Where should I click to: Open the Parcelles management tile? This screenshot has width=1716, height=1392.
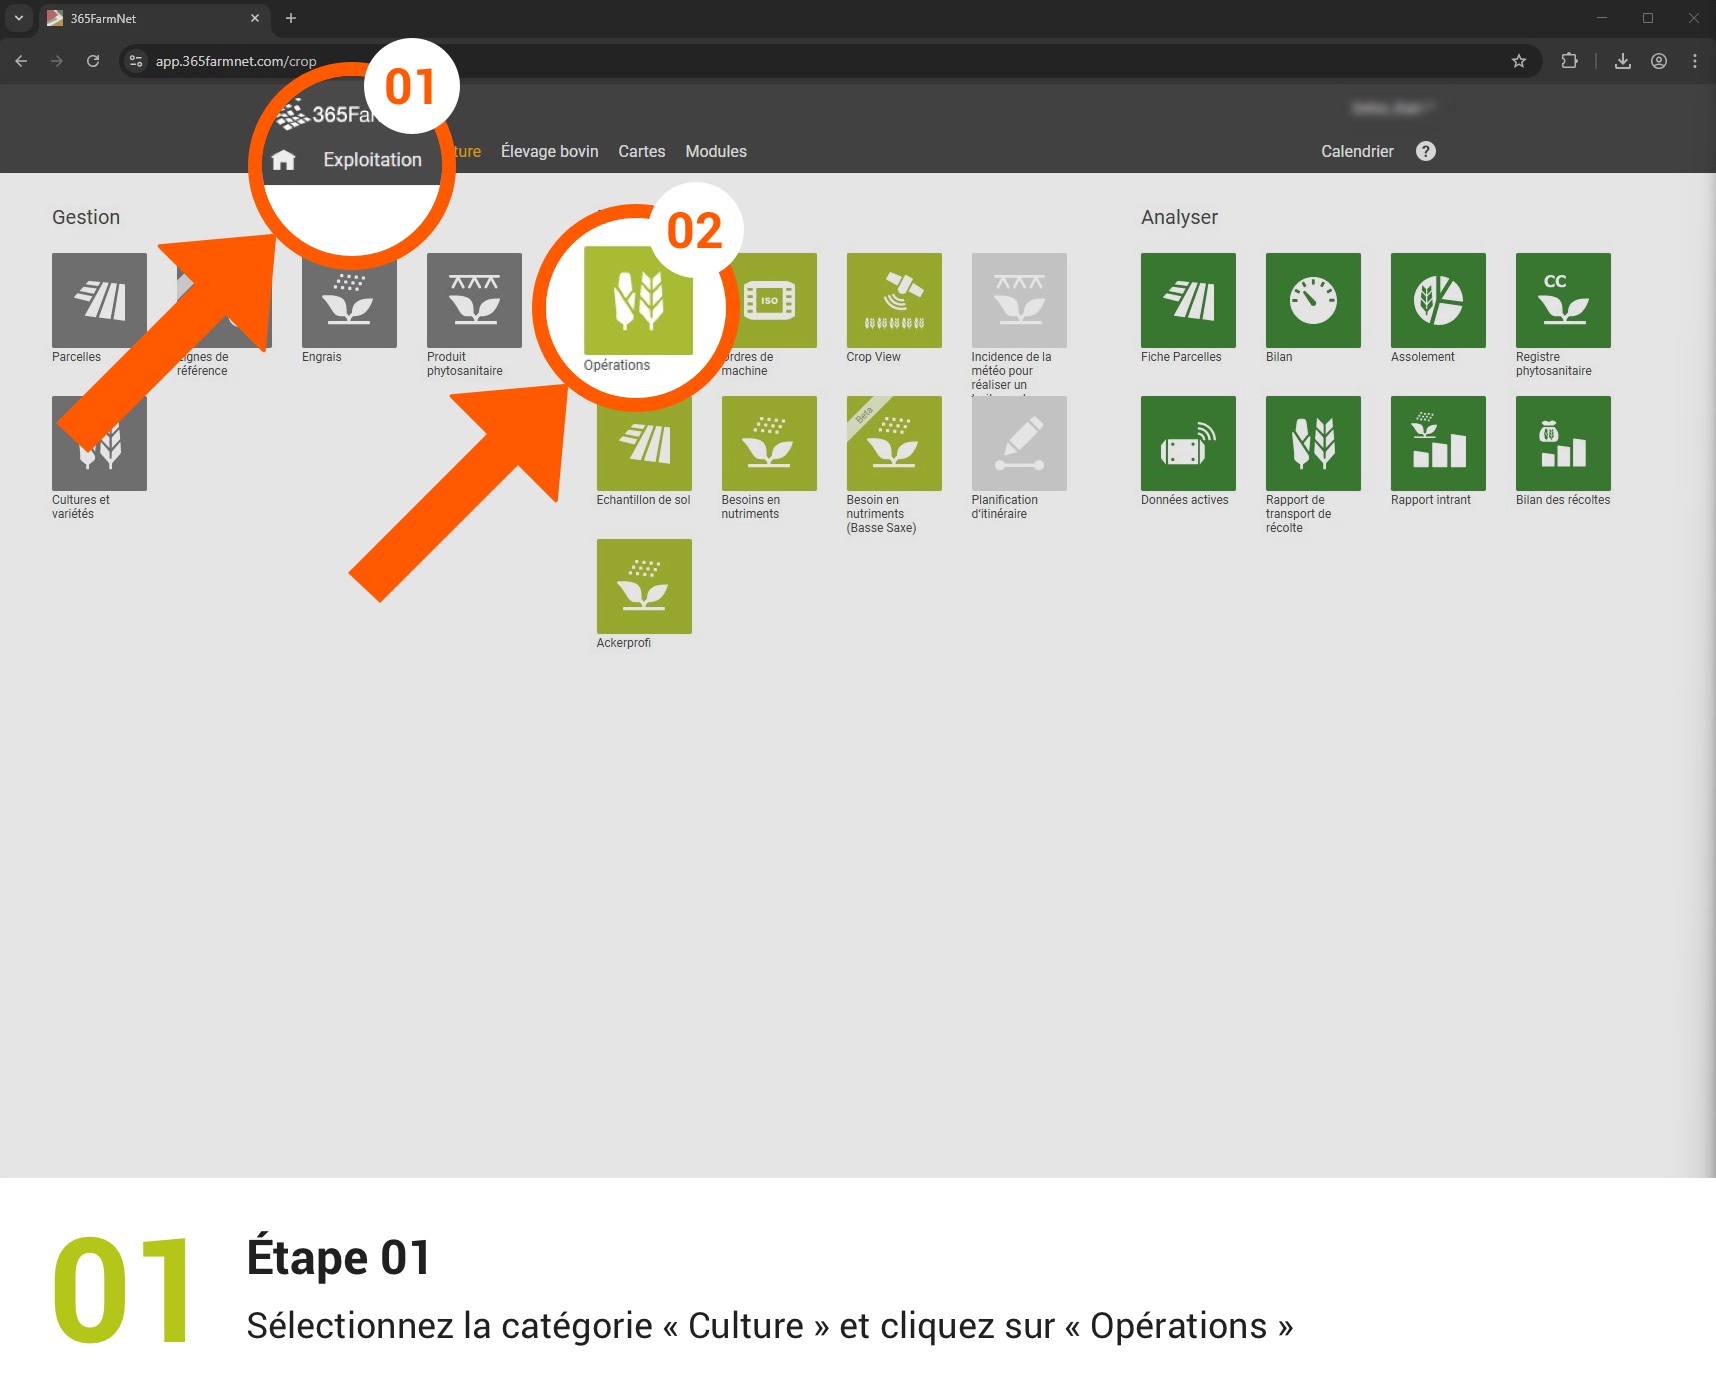99,300
